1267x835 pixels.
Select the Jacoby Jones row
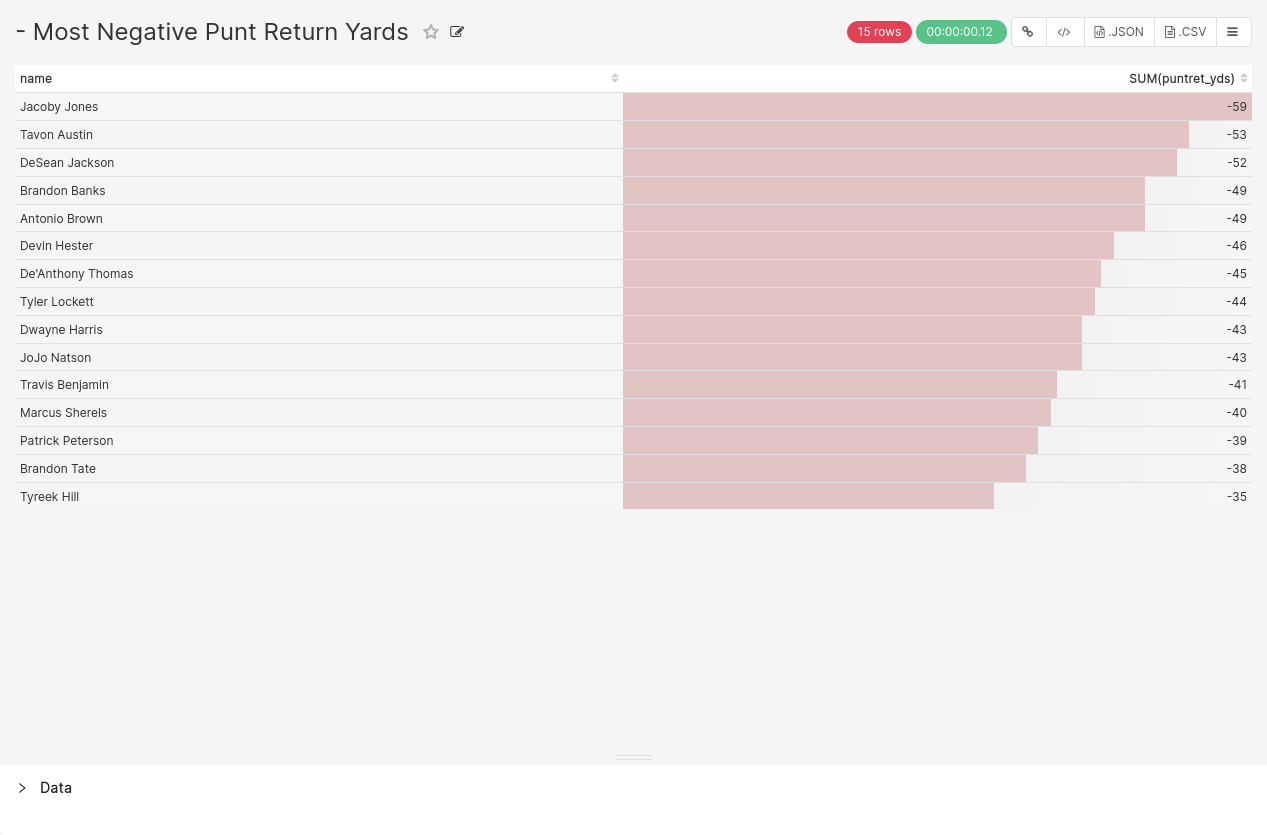(x=633, y=107)
